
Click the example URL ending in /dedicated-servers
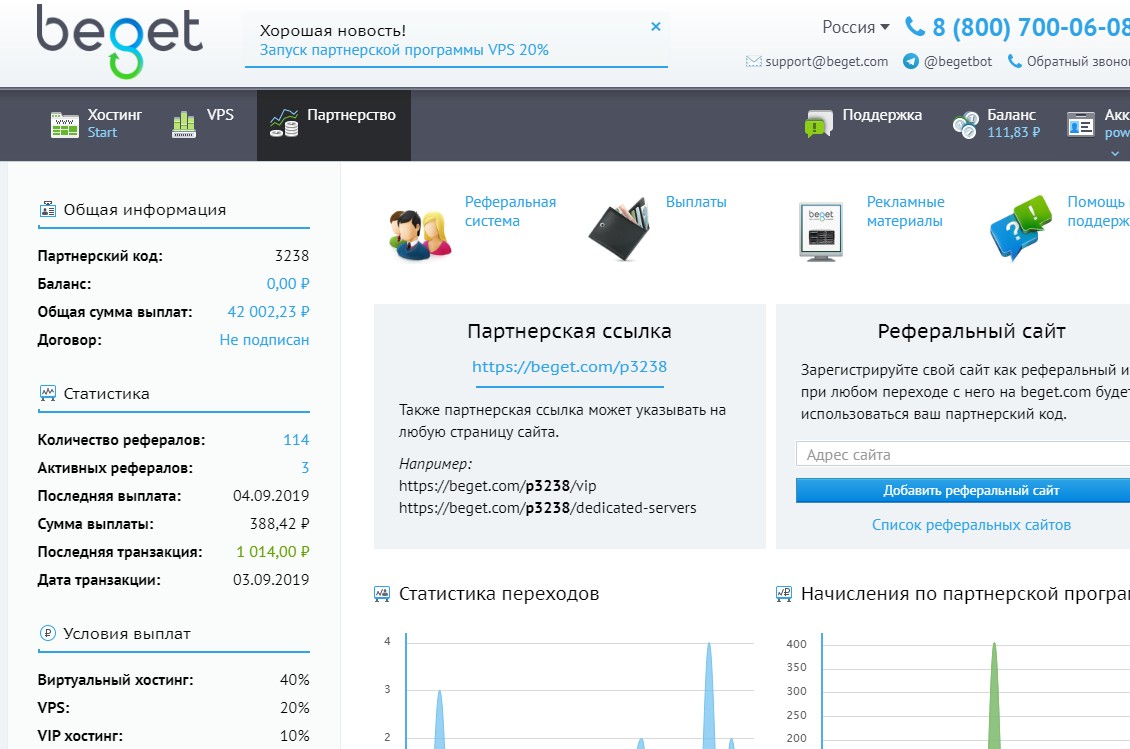pos(548,508)
